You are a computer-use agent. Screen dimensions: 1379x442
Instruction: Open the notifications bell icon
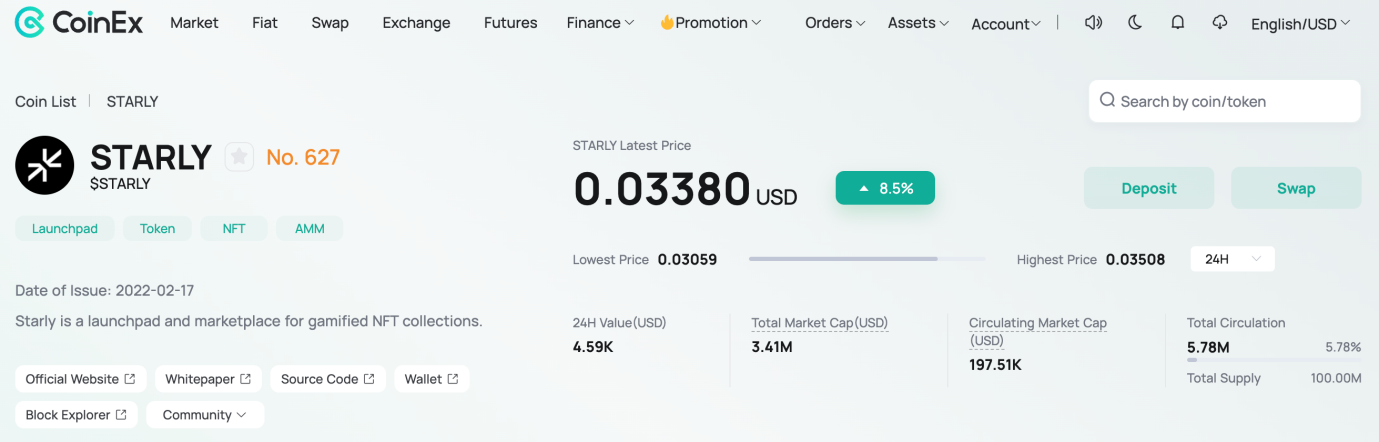tap(1177, 22)
